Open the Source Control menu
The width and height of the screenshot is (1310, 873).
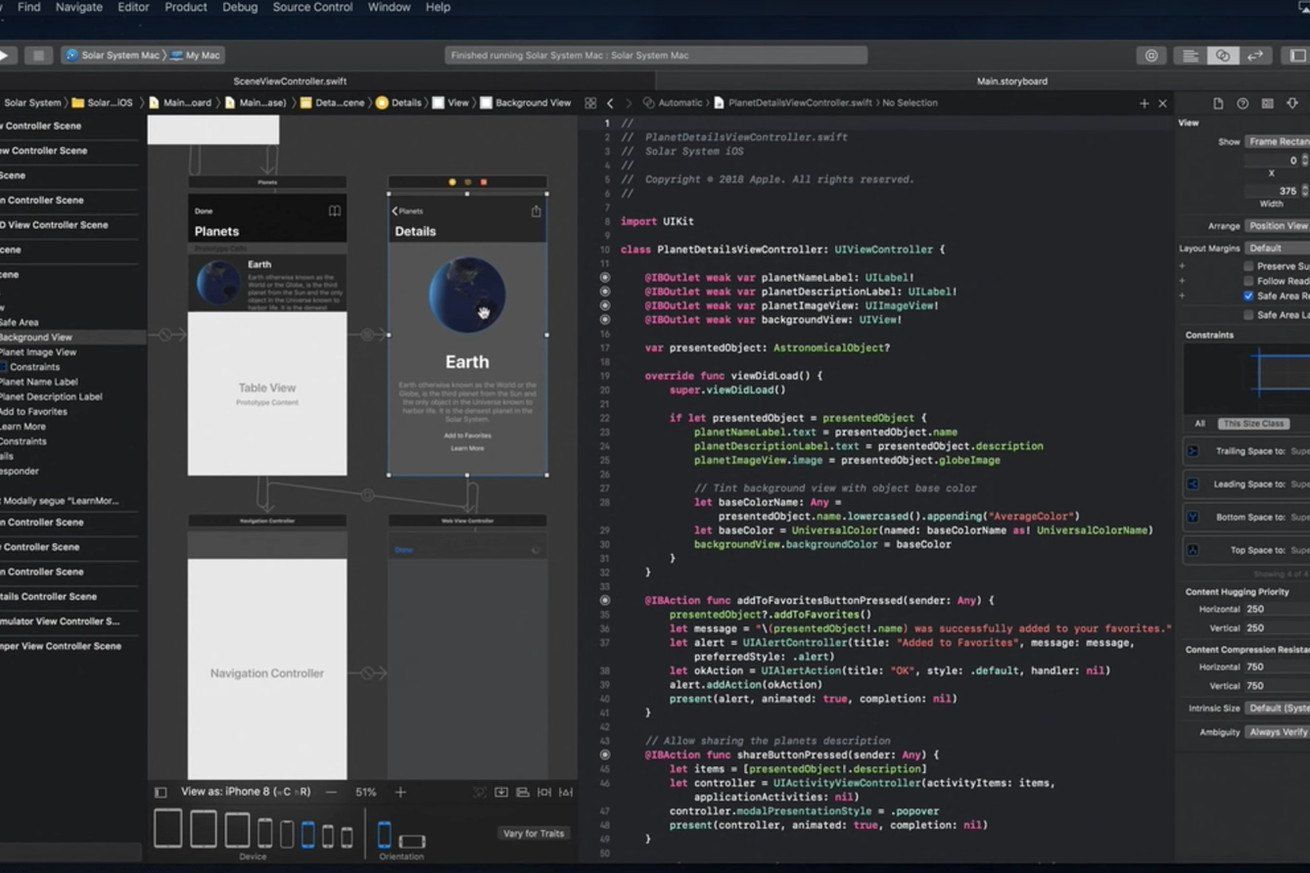point(312,7)
